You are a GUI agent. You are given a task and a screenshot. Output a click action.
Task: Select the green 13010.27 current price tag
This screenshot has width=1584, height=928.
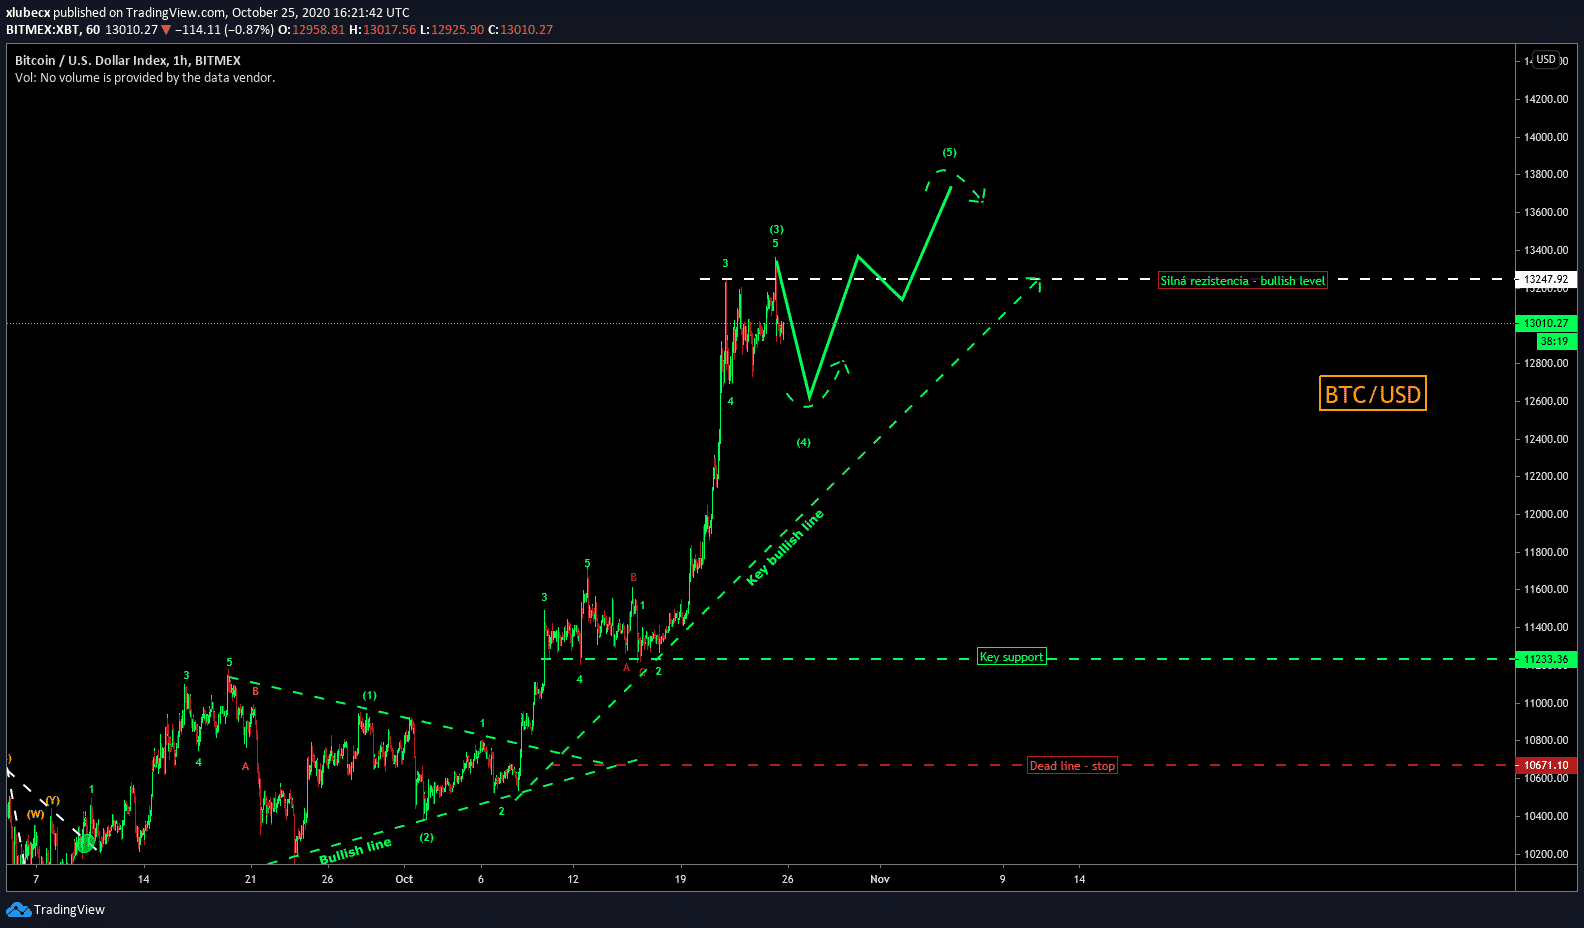pos(1546,323)
